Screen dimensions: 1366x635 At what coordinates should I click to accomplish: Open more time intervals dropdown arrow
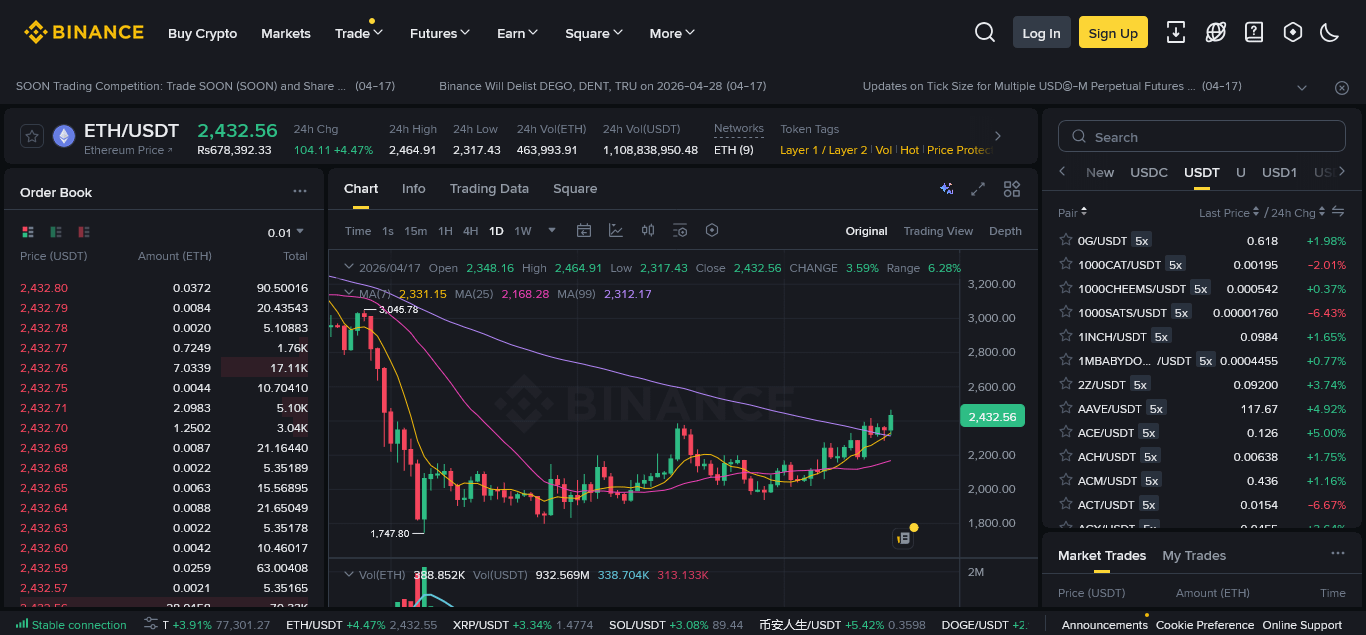(552, 230)
